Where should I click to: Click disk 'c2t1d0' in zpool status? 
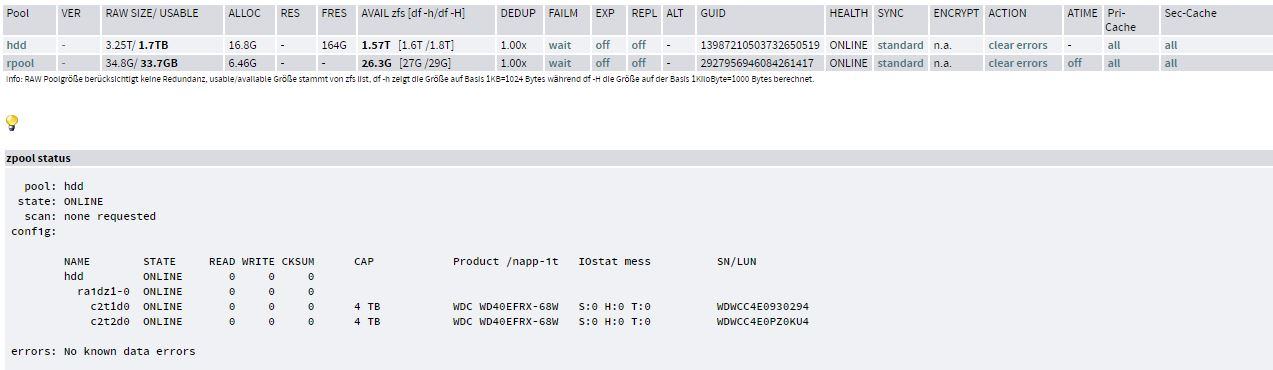pos(109,306)
